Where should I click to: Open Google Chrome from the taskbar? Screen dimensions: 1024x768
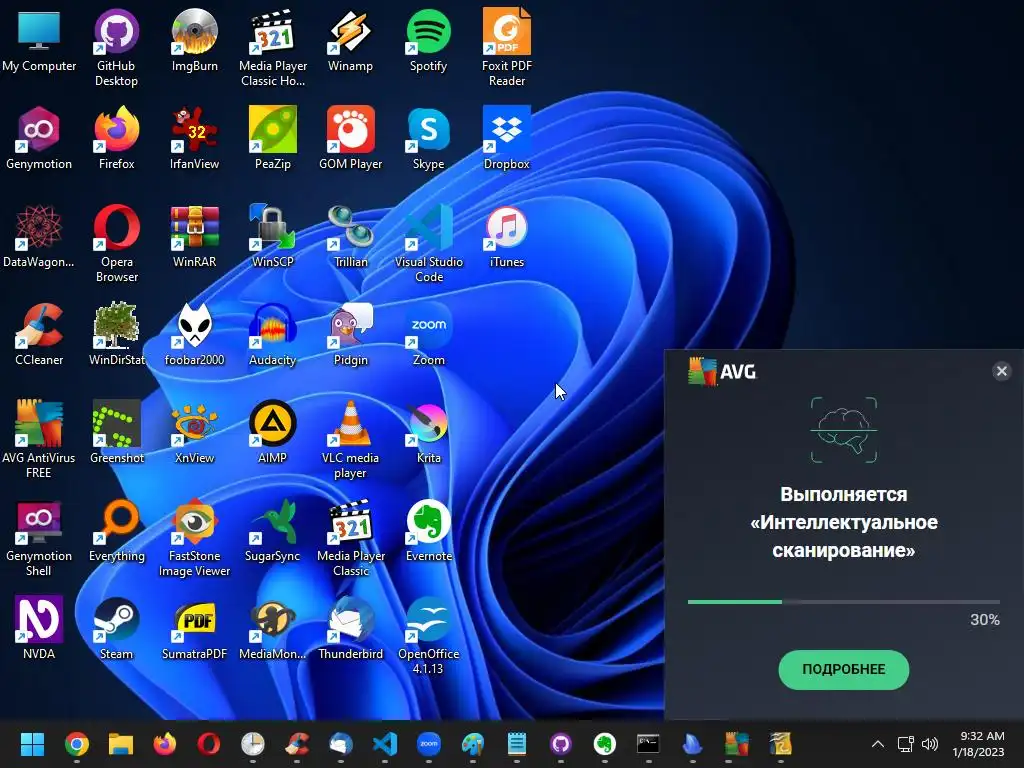77,744
